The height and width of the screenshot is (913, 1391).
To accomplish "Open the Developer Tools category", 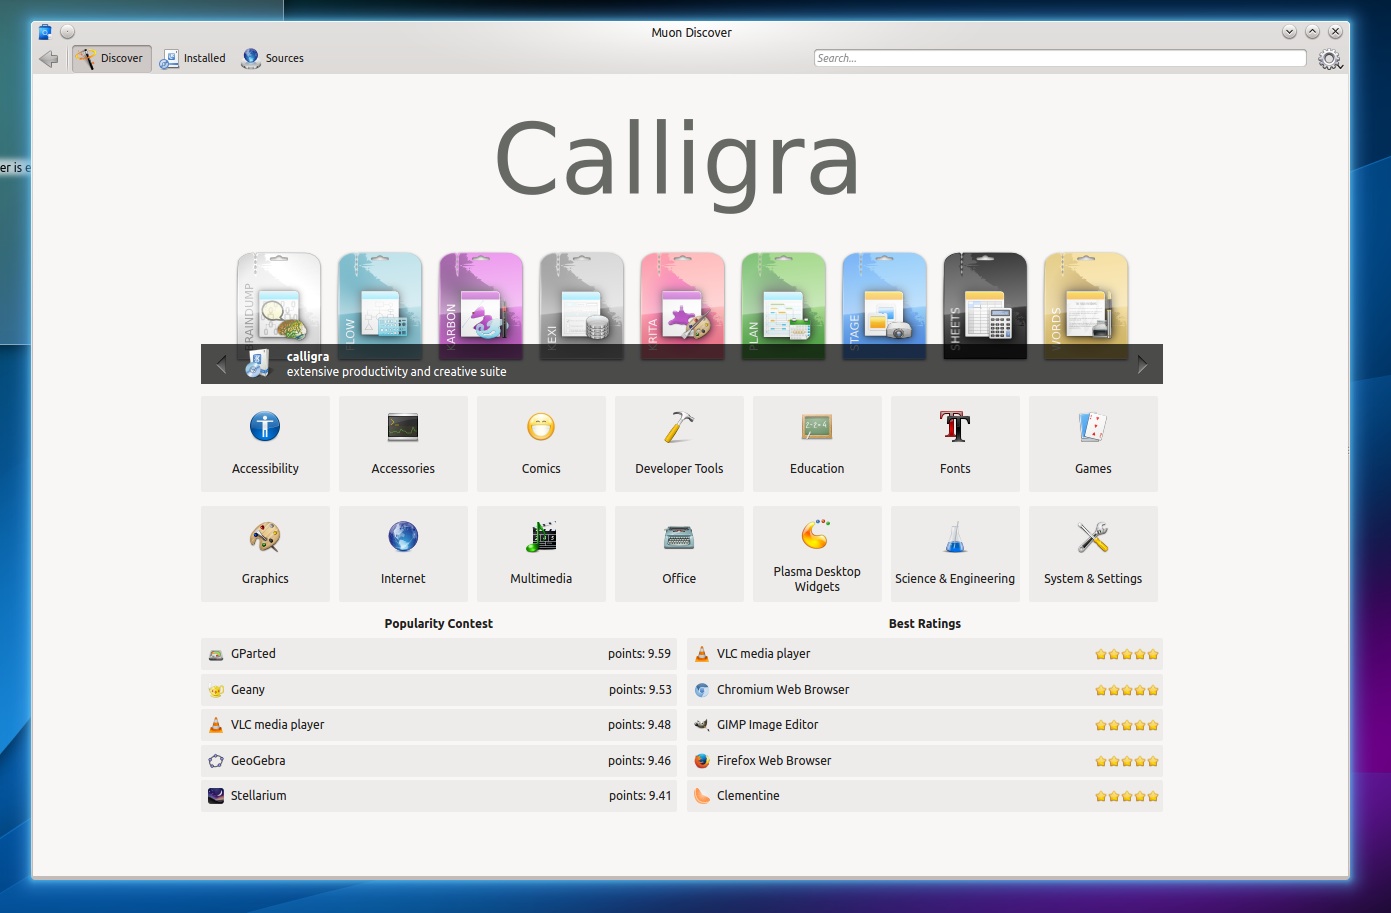I will click(679, 444).
